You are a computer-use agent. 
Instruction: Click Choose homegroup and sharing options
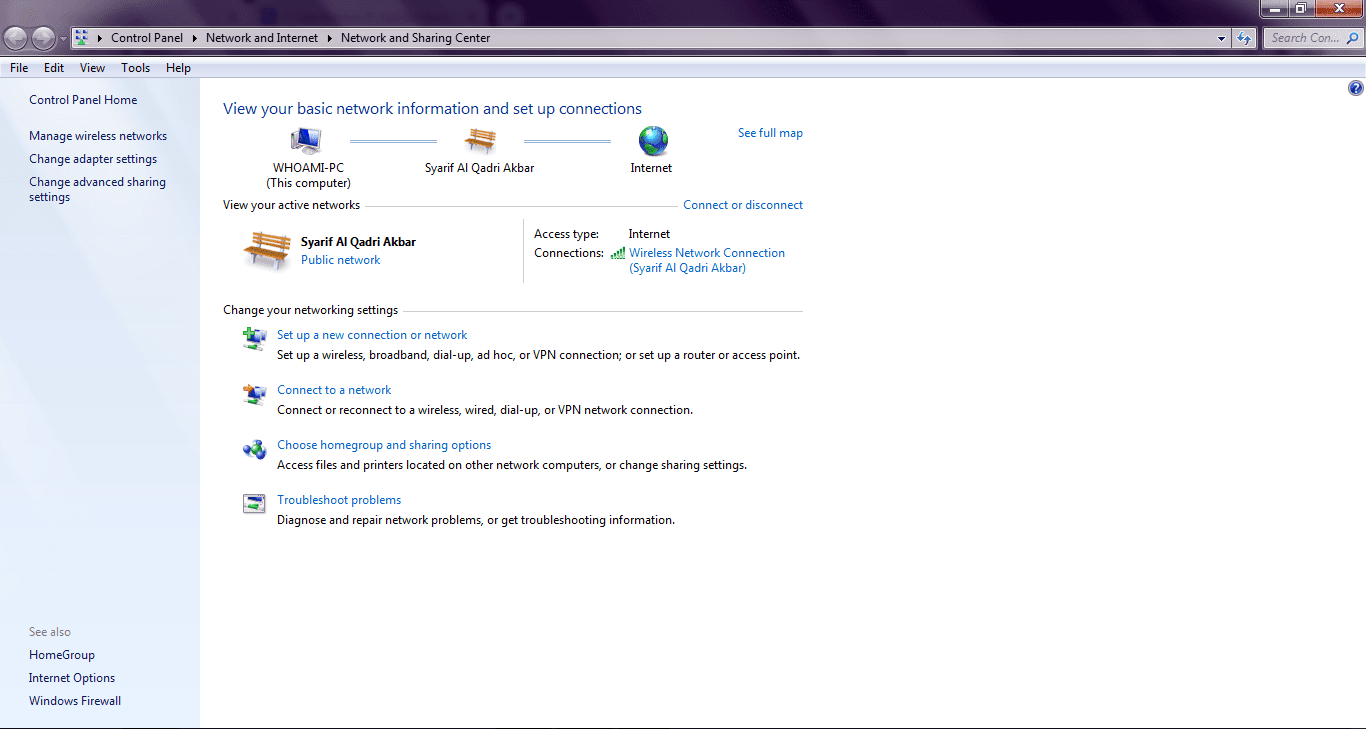(384, 445)
